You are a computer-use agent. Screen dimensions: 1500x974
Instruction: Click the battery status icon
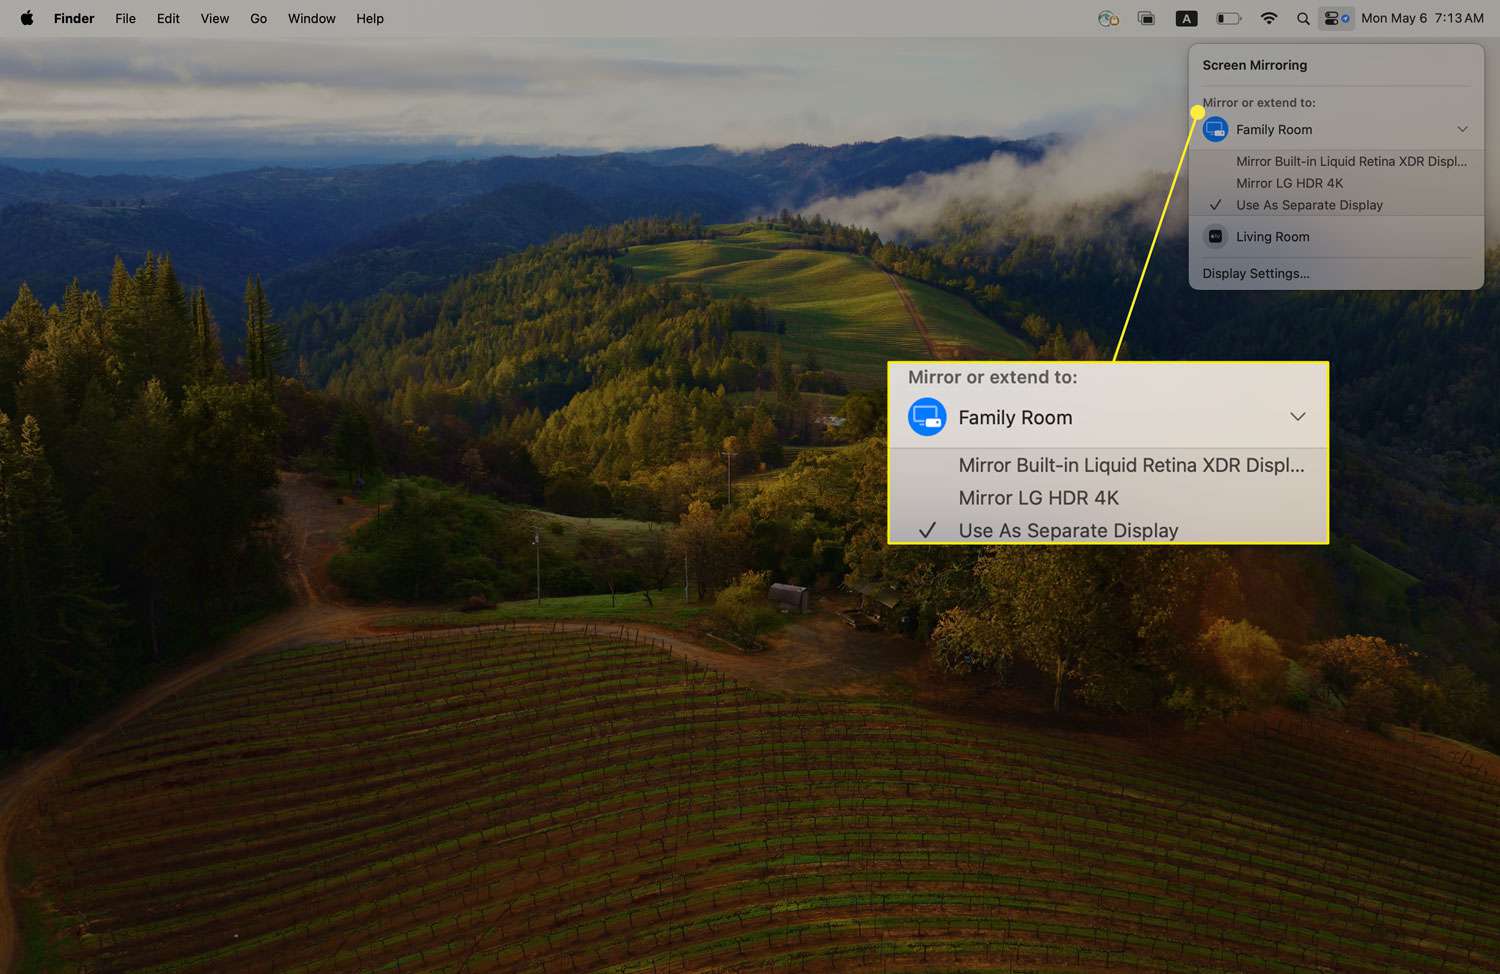point(1228,18)
